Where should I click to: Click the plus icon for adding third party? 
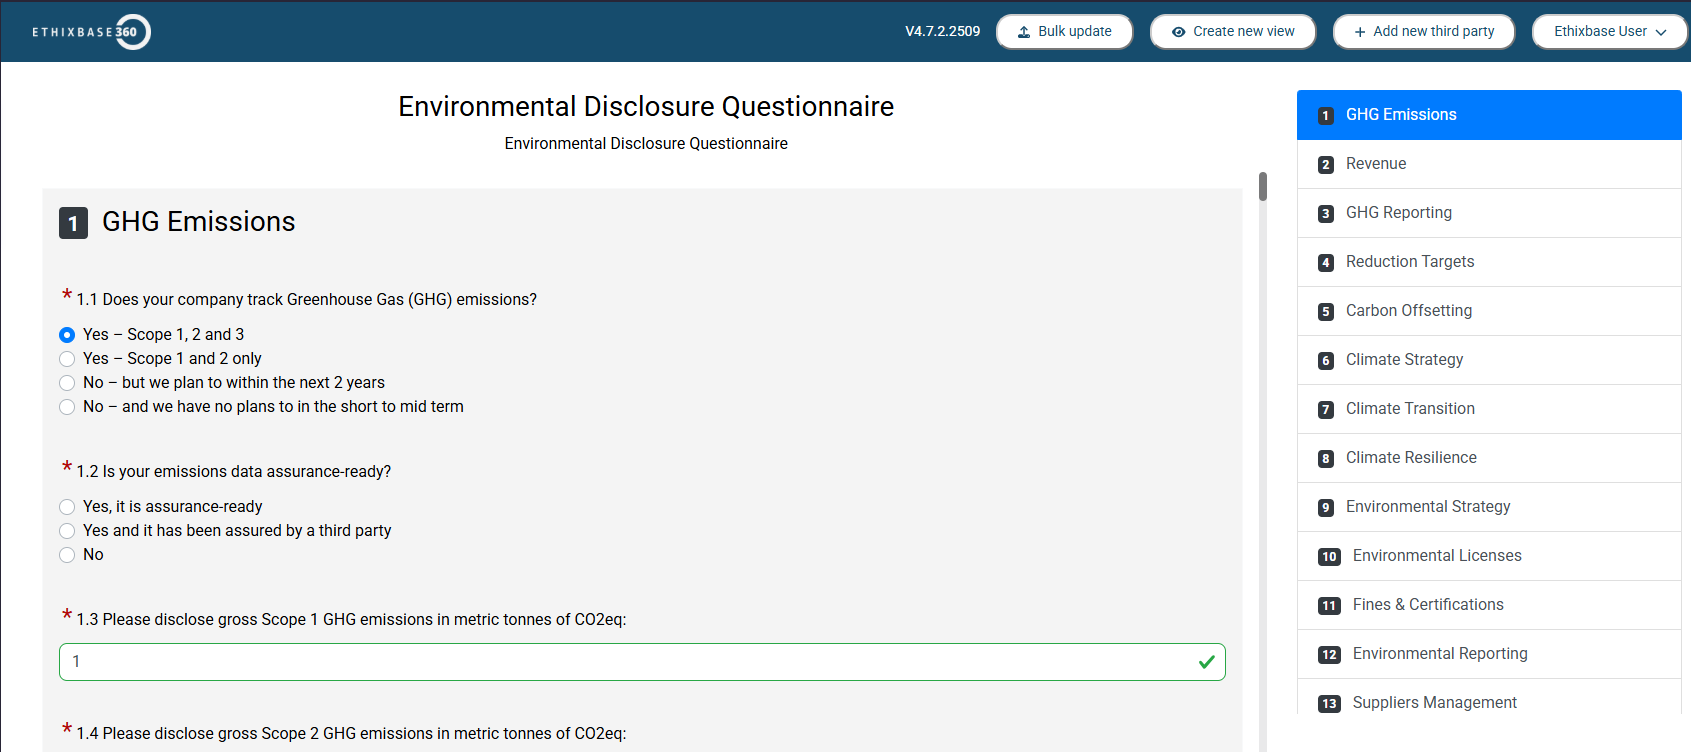click(x=1360, y=32)
